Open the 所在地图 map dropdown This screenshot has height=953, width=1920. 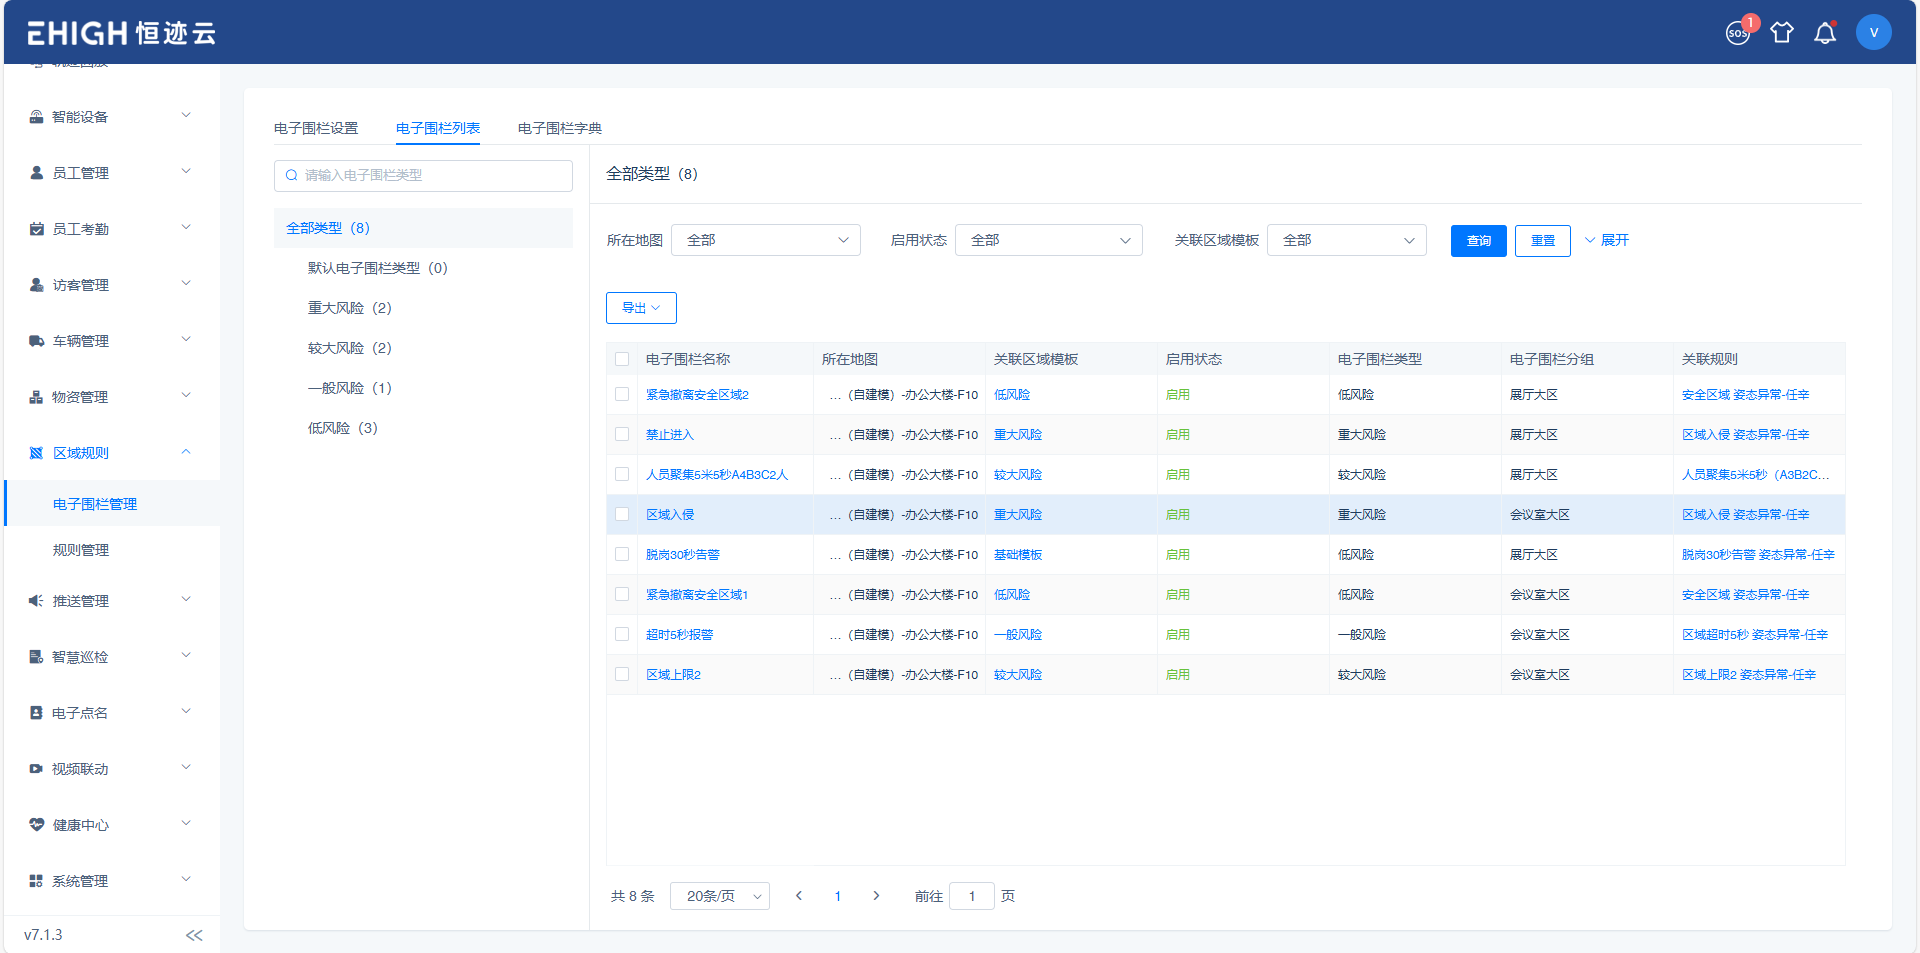(765, 240)
